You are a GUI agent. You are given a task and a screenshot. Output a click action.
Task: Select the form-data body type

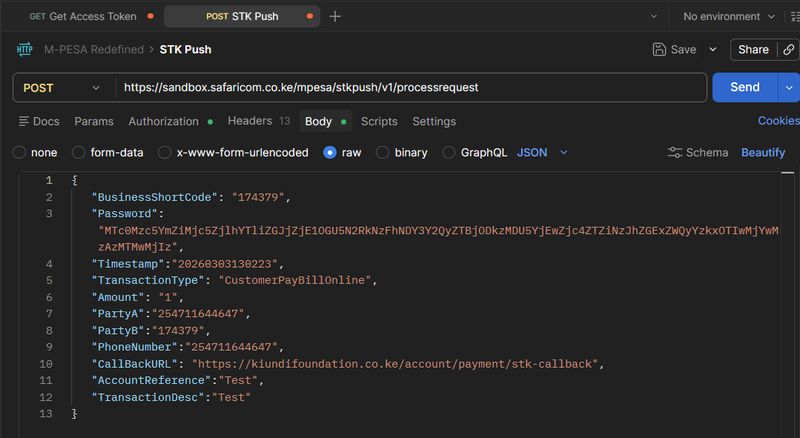pyautogui.click(x=79, y=153)
